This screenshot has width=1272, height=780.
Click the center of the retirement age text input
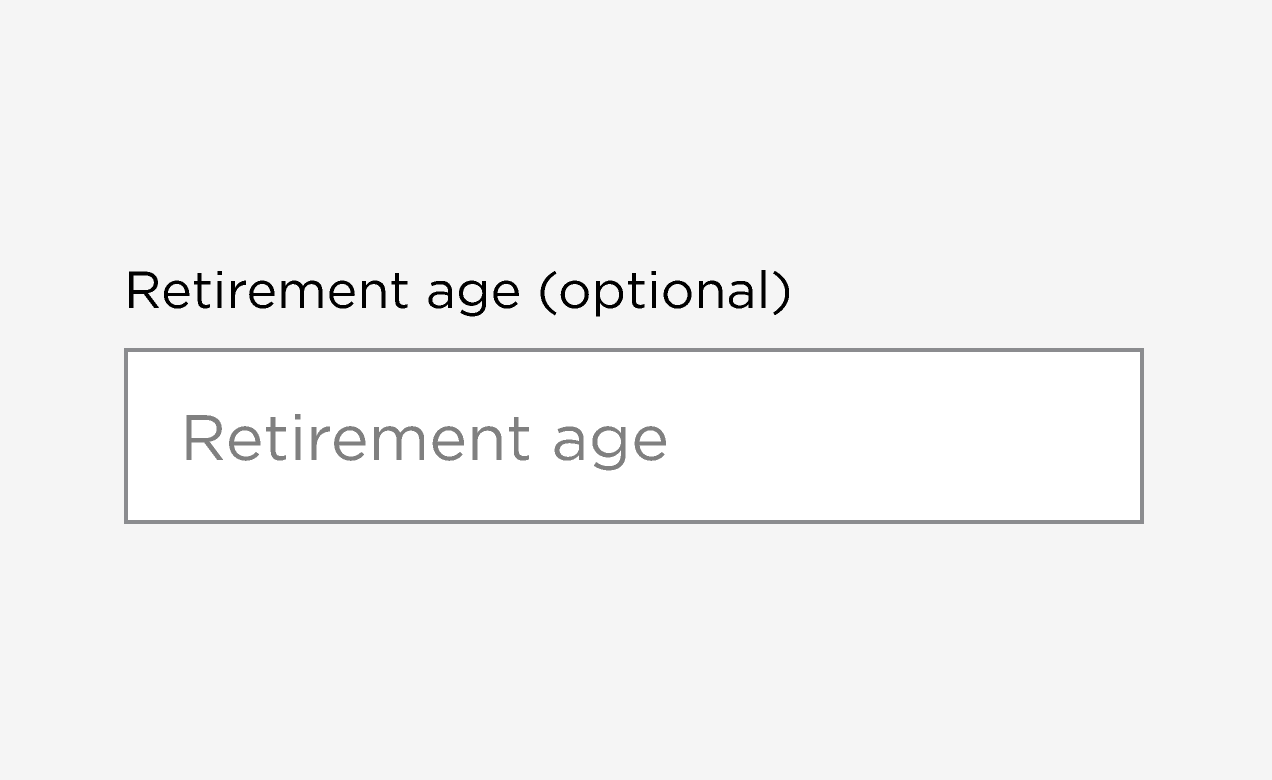(633, 436)
